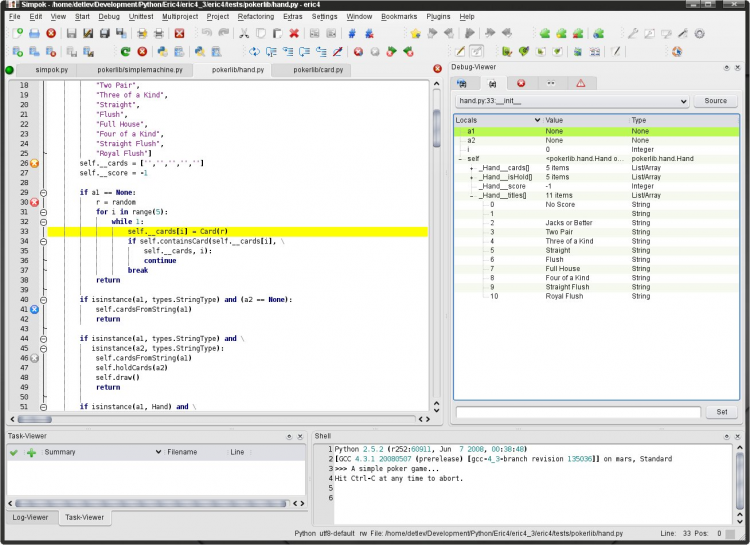
Task: Toggle the conditional breakpoint on line 26
Action: (x=34, y=163)
